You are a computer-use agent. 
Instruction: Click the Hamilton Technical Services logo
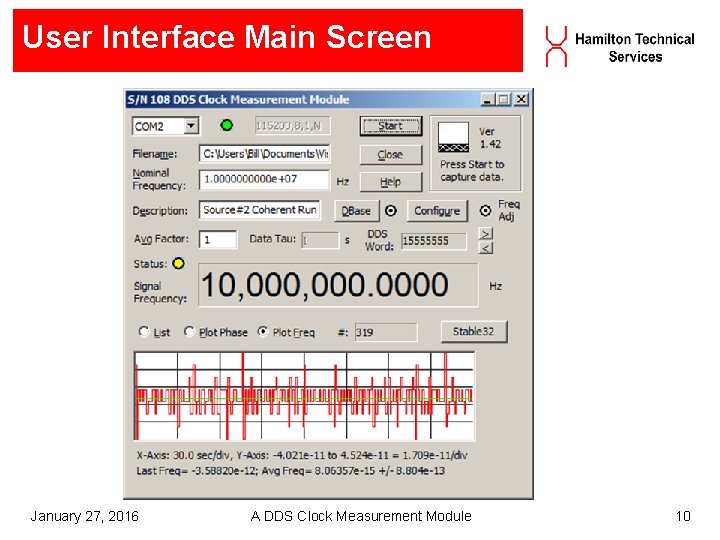pyautogui.click(x=620, y=48)
